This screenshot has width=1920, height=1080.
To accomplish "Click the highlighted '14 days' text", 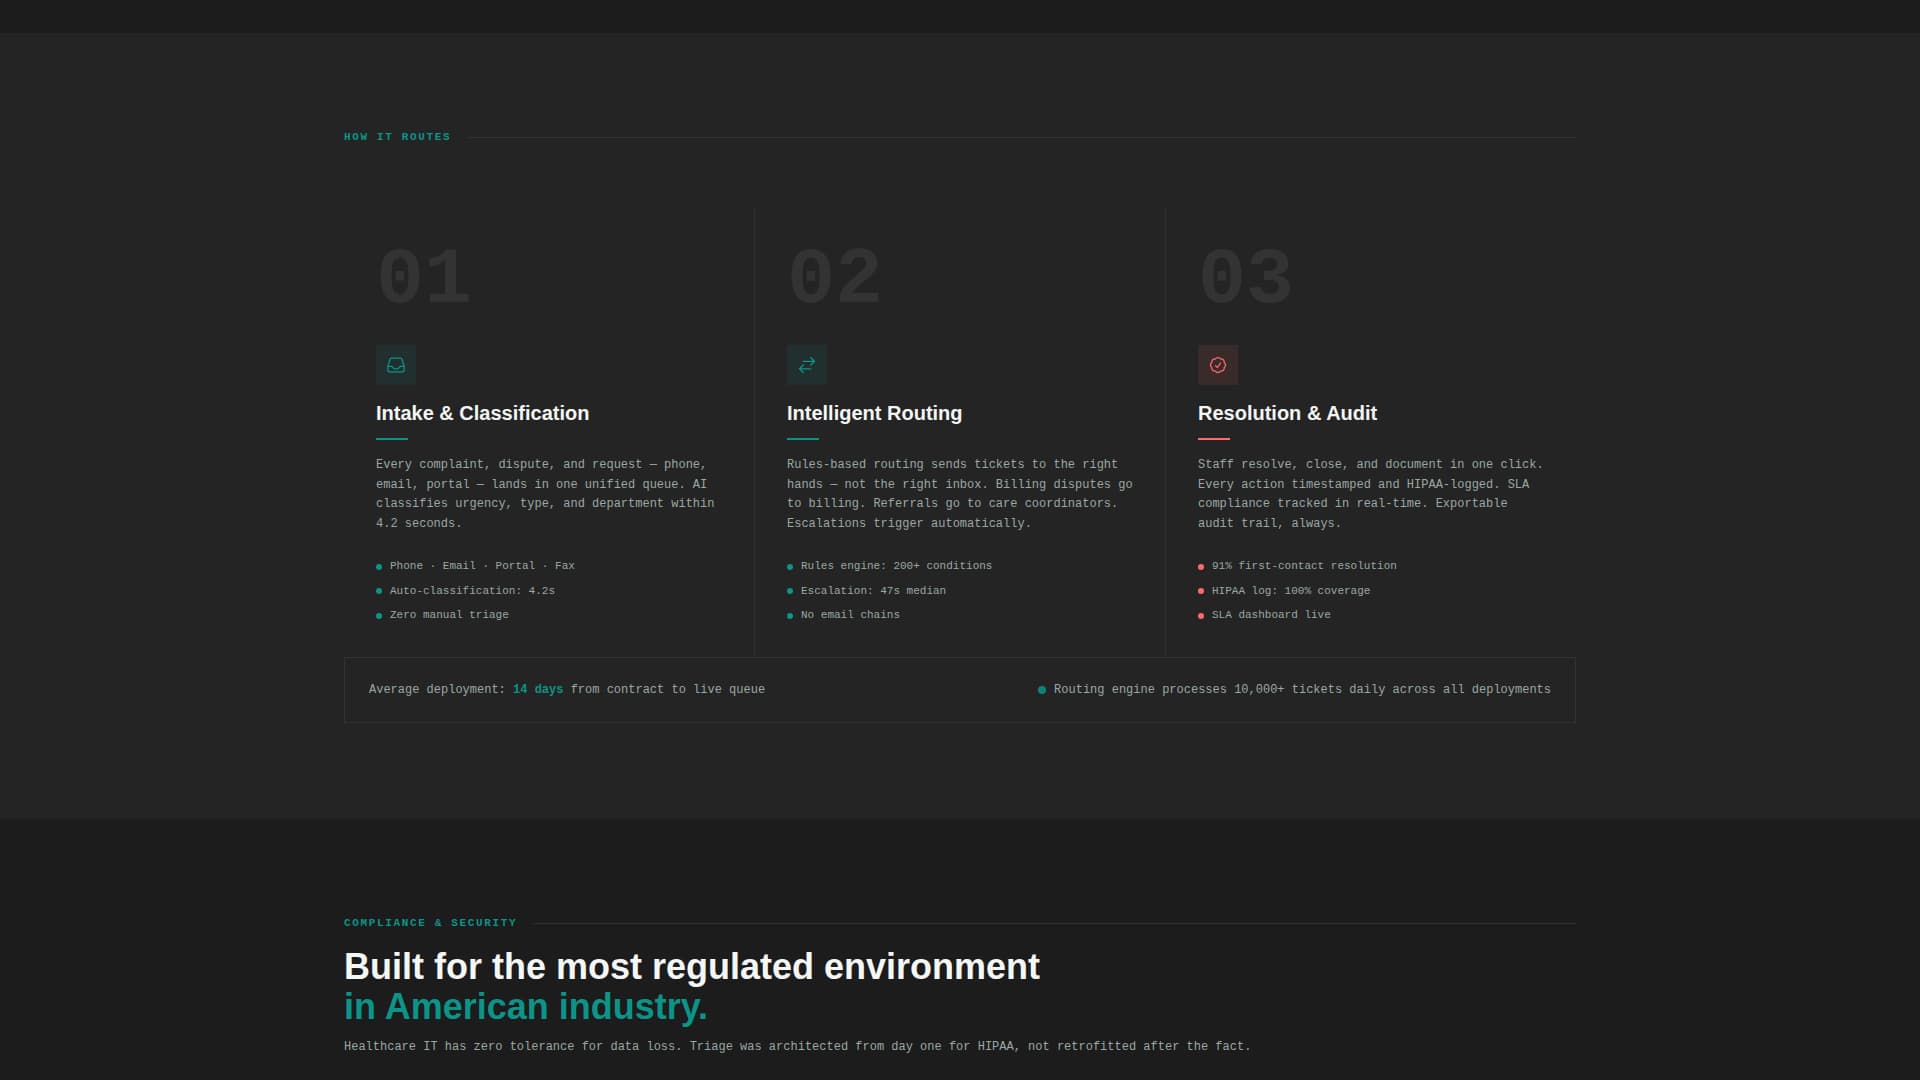I will coord(538,689).
